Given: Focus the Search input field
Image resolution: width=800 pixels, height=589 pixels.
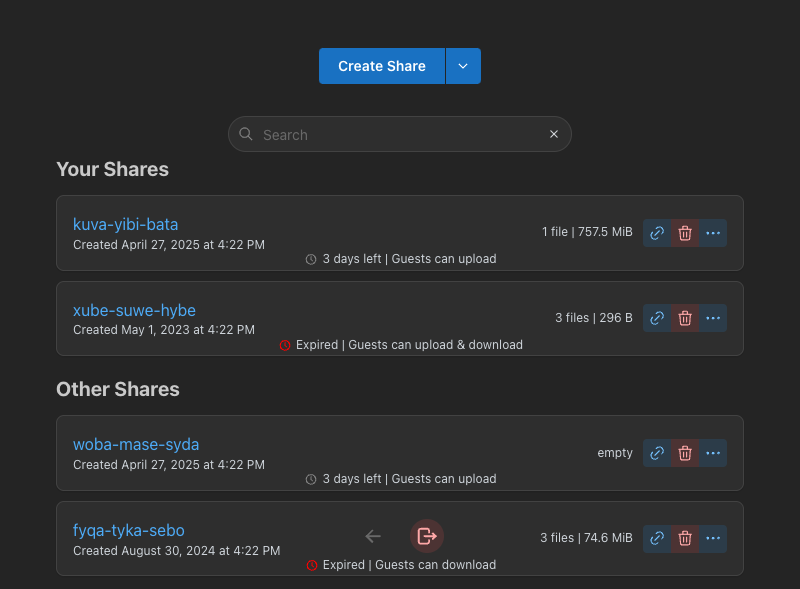Looking at the screenshot, I should pyautogui.click(x=399, y=134).
